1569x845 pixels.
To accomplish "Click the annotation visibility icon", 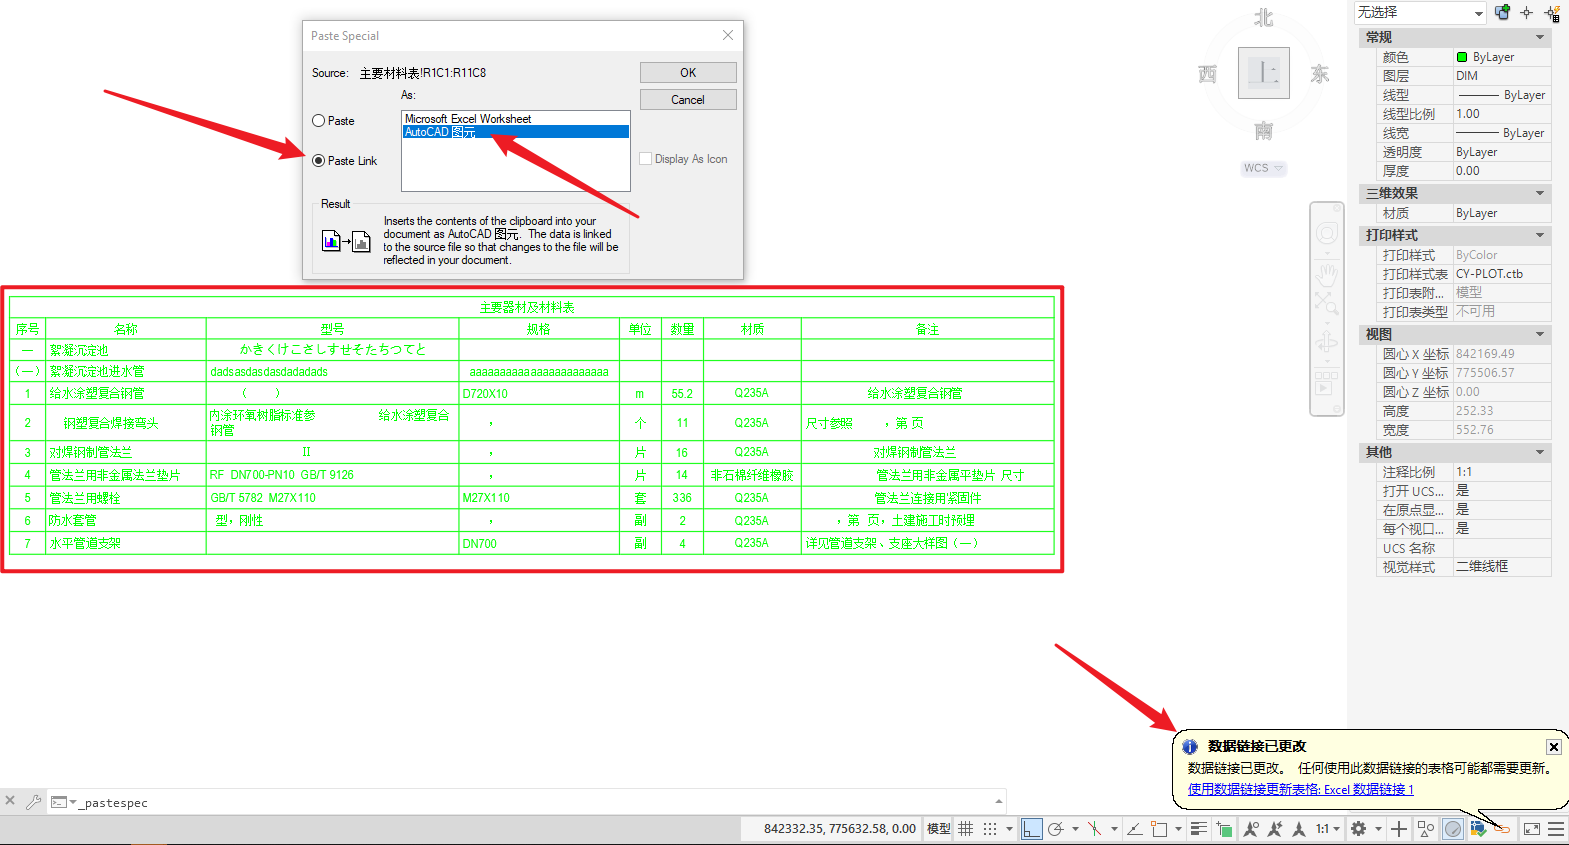I will coord(1251,829).
